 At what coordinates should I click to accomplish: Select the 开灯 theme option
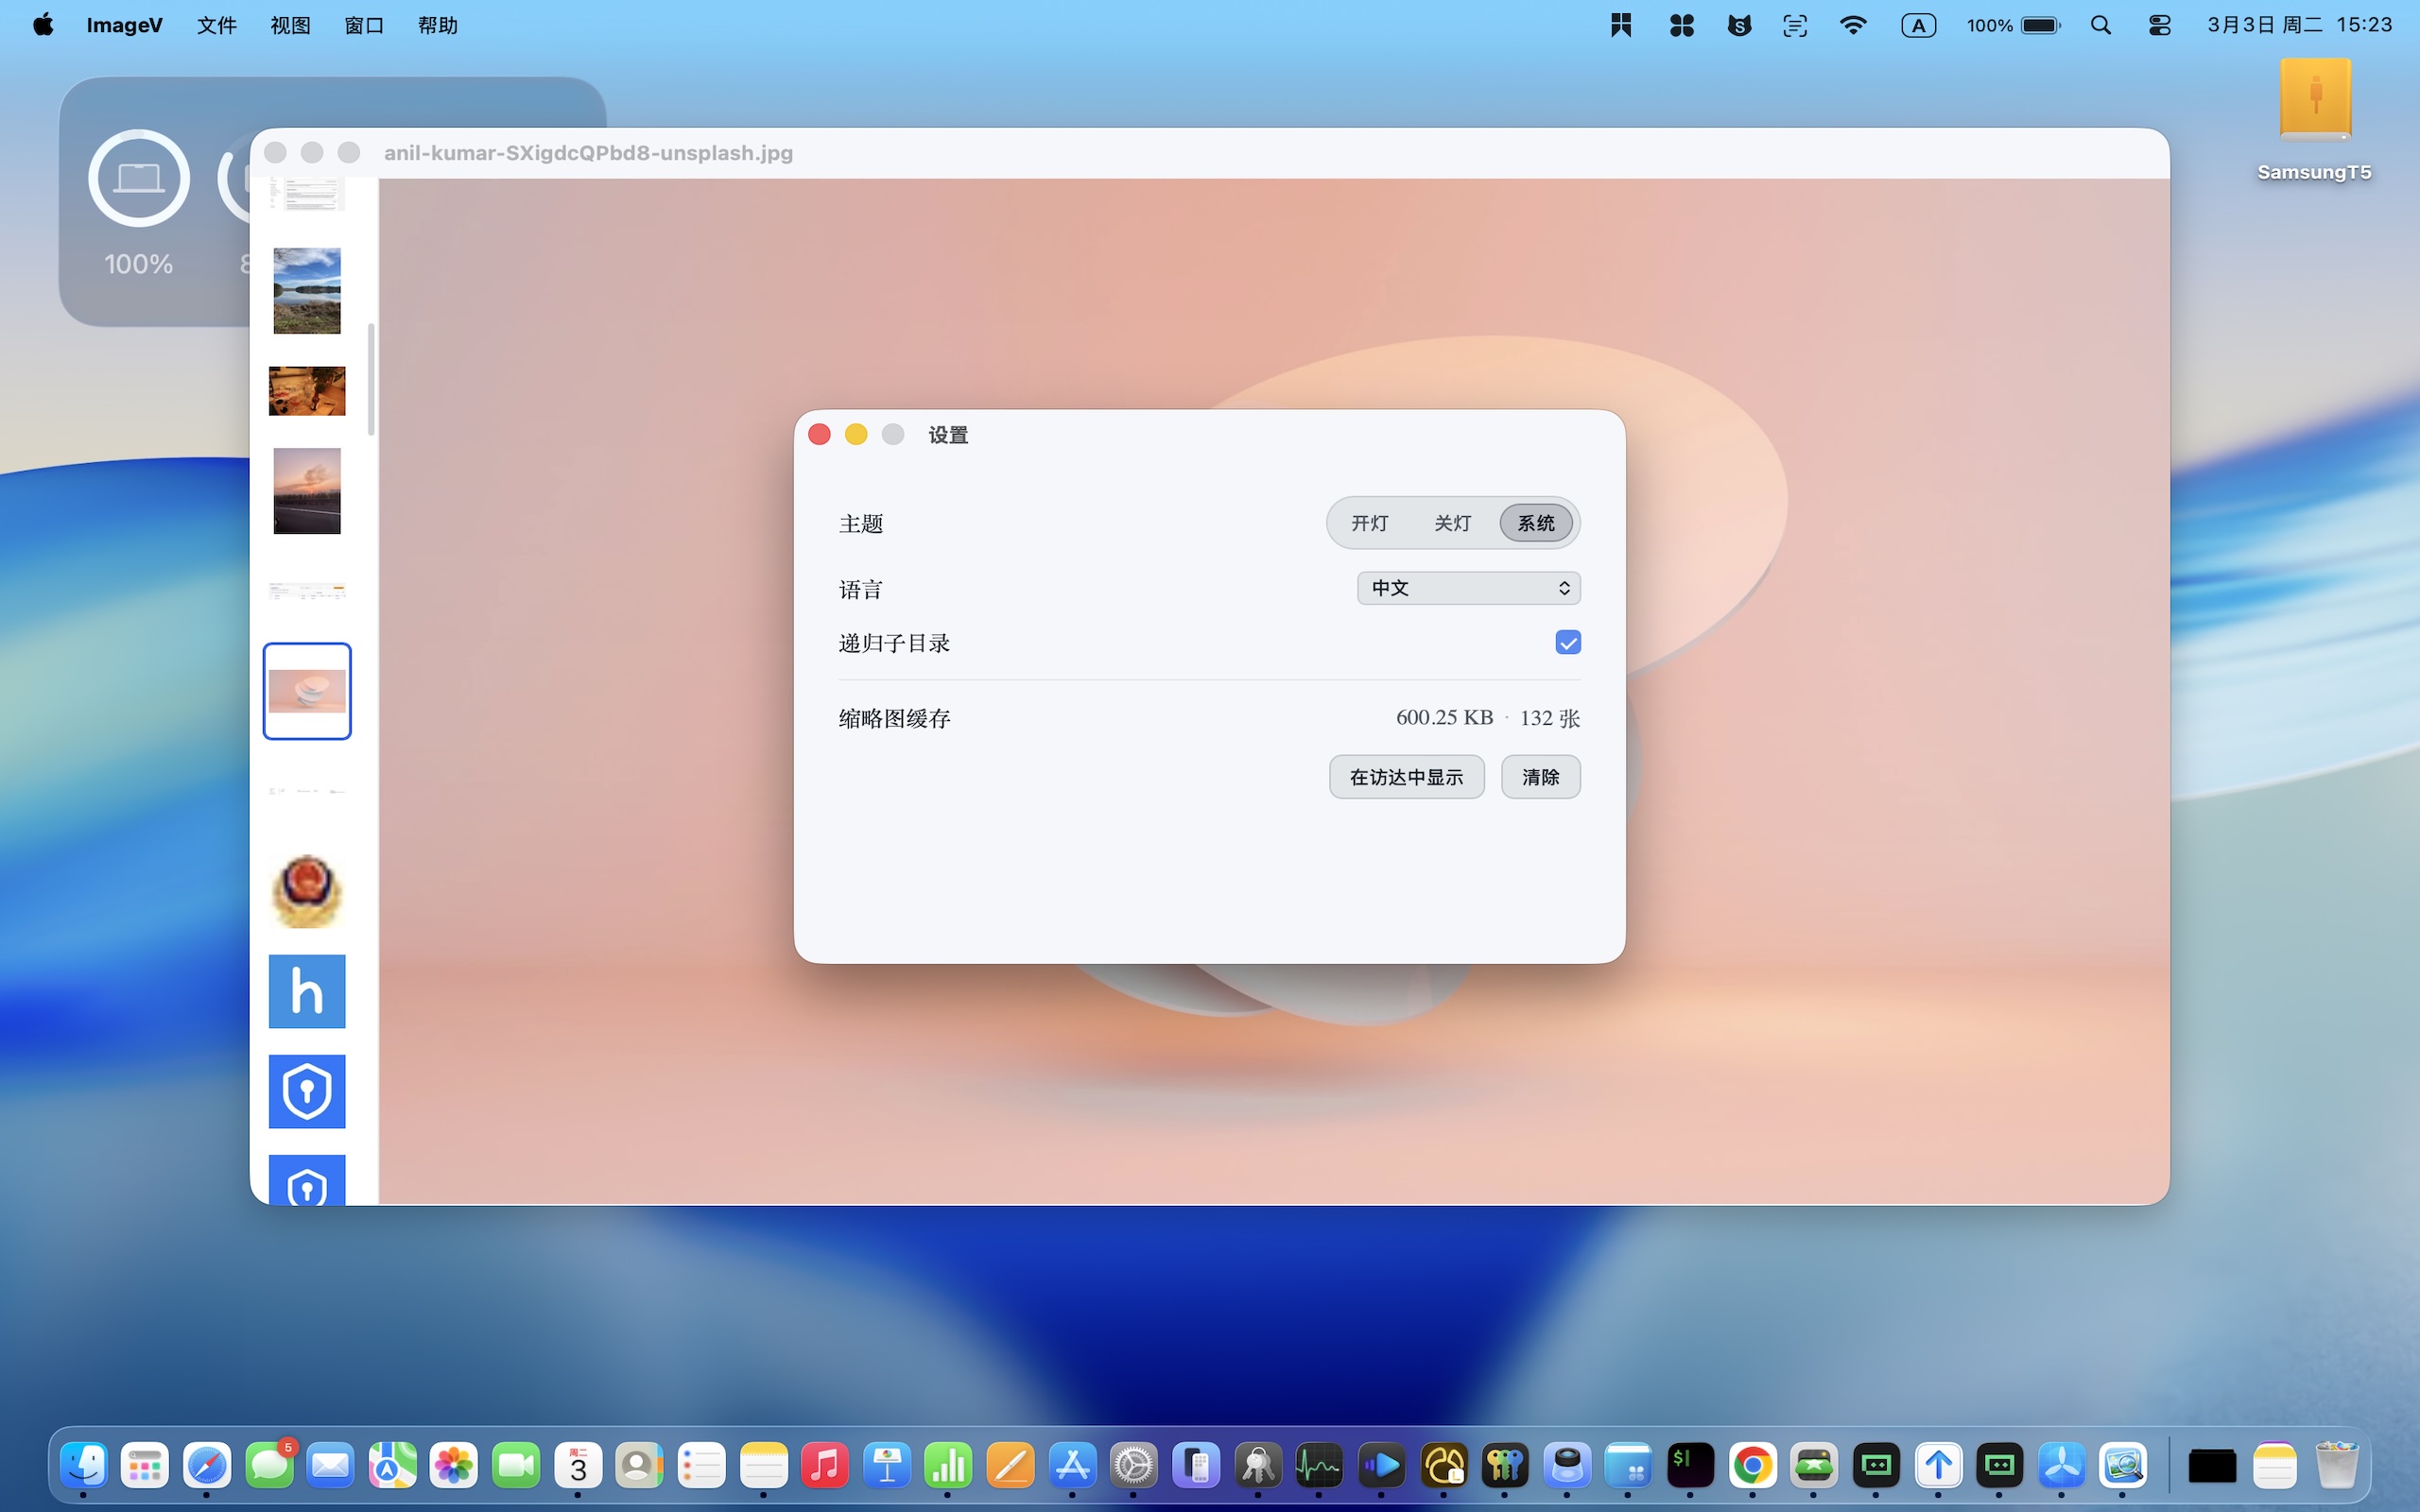1369,523
